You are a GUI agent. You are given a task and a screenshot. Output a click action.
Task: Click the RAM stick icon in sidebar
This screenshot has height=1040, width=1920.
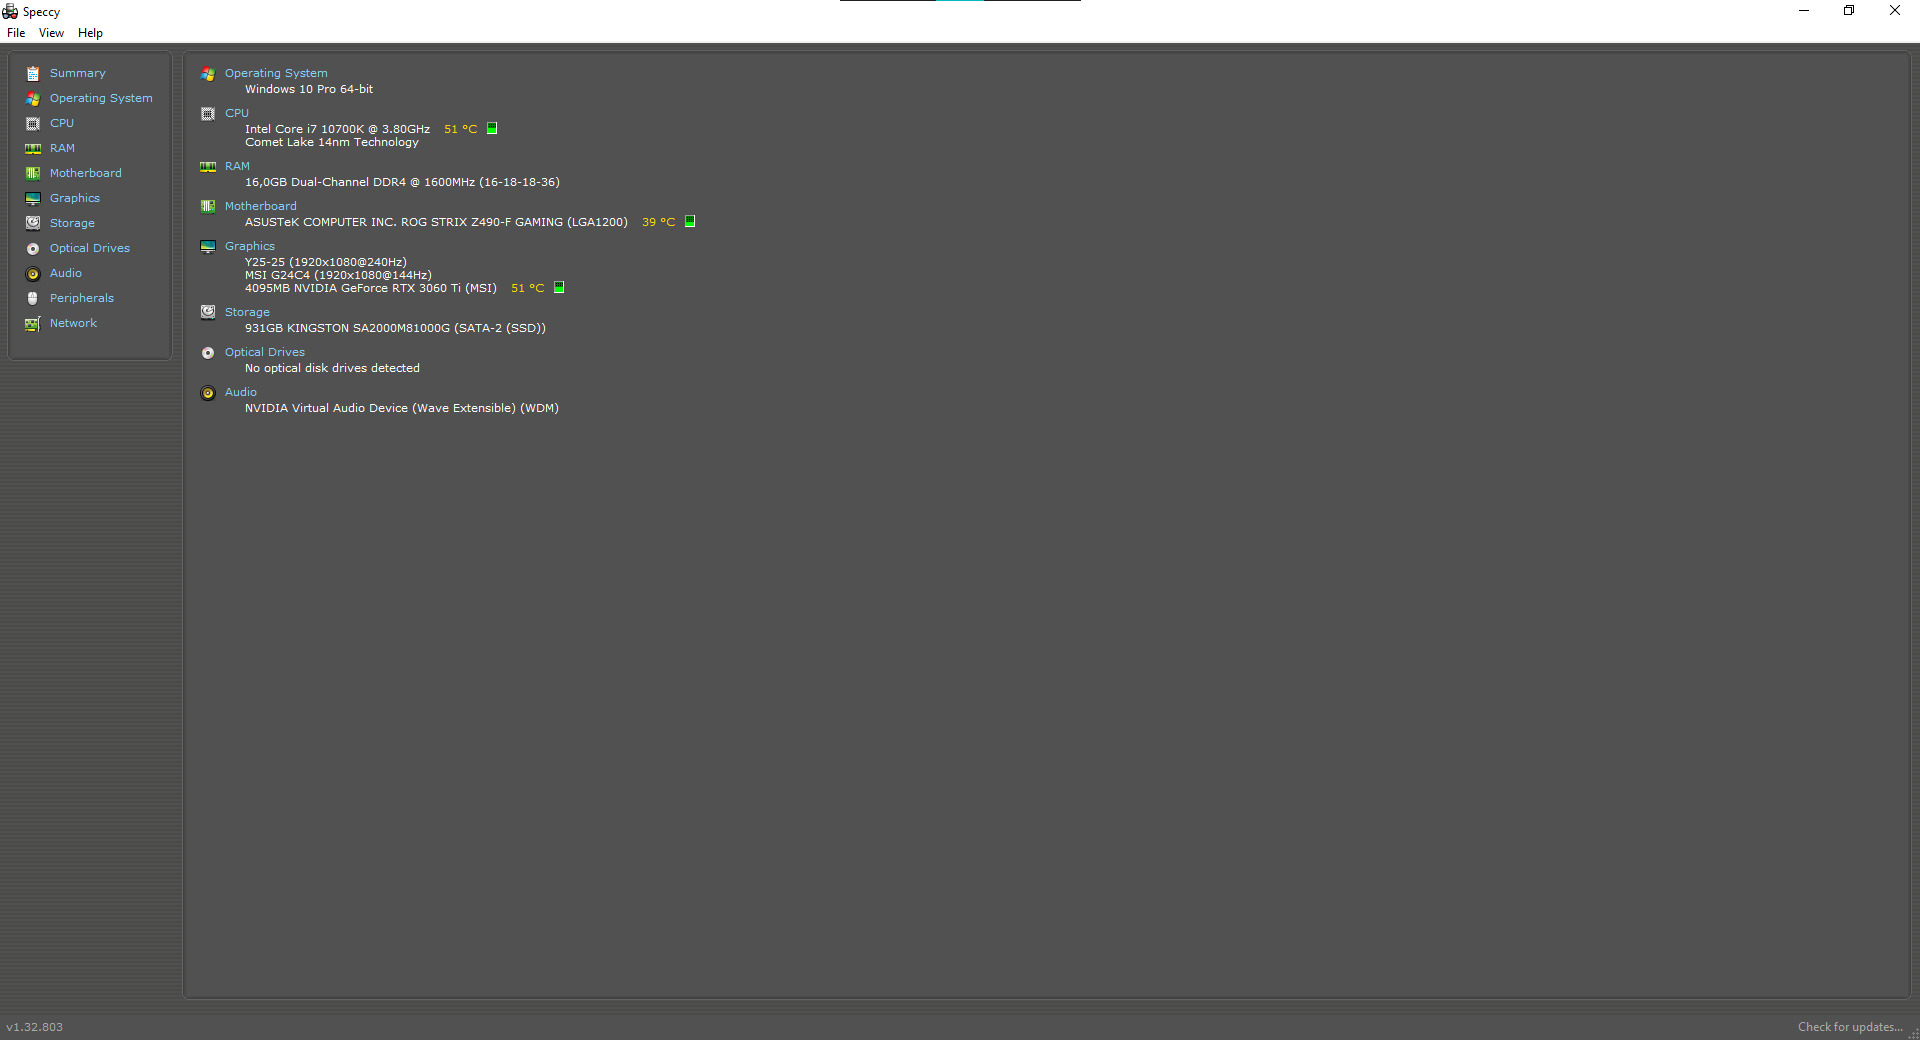pyautogui.click(x=33, y=148)
